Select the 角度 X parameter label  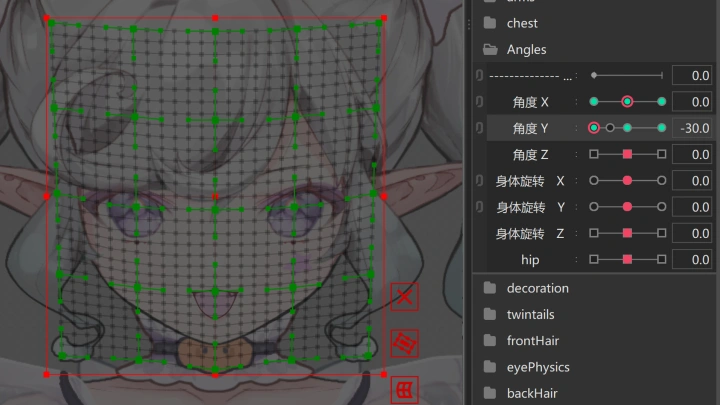[530, 102]
